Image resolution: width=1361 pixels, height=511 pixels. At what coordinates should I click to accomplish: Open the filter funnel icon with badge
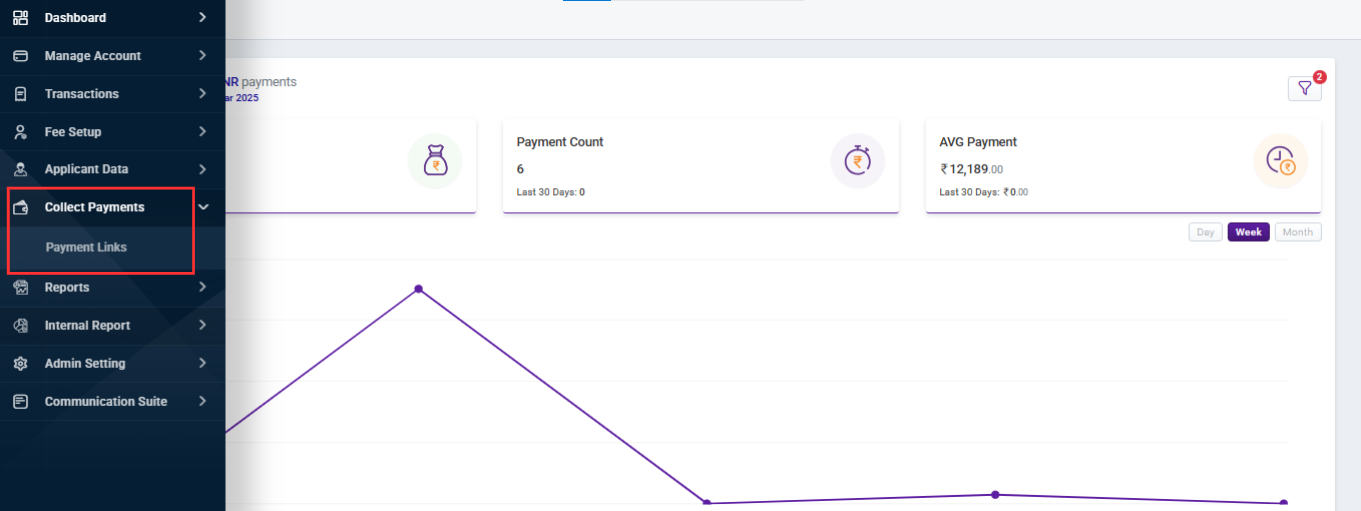(1304, 88)
